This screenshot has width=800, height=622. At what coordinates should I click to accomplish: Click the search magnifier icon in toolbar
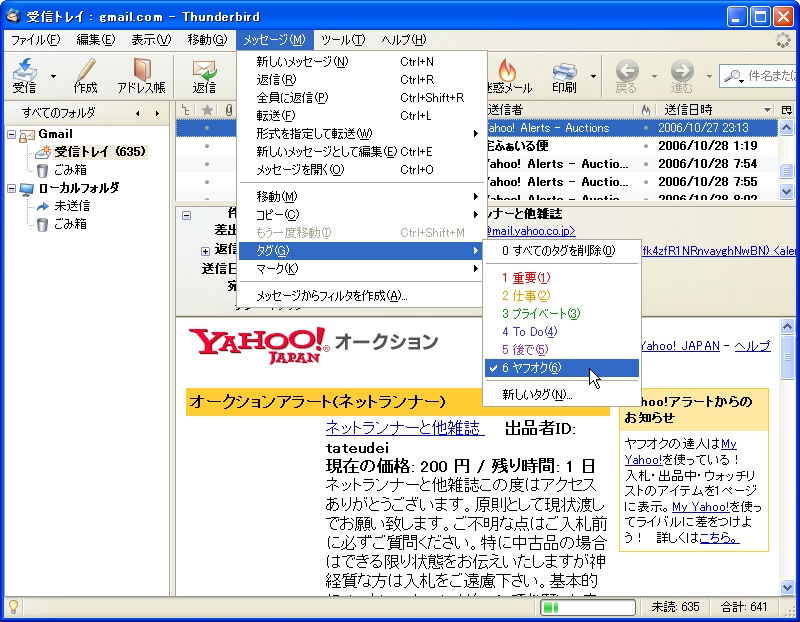pos(734,77)
